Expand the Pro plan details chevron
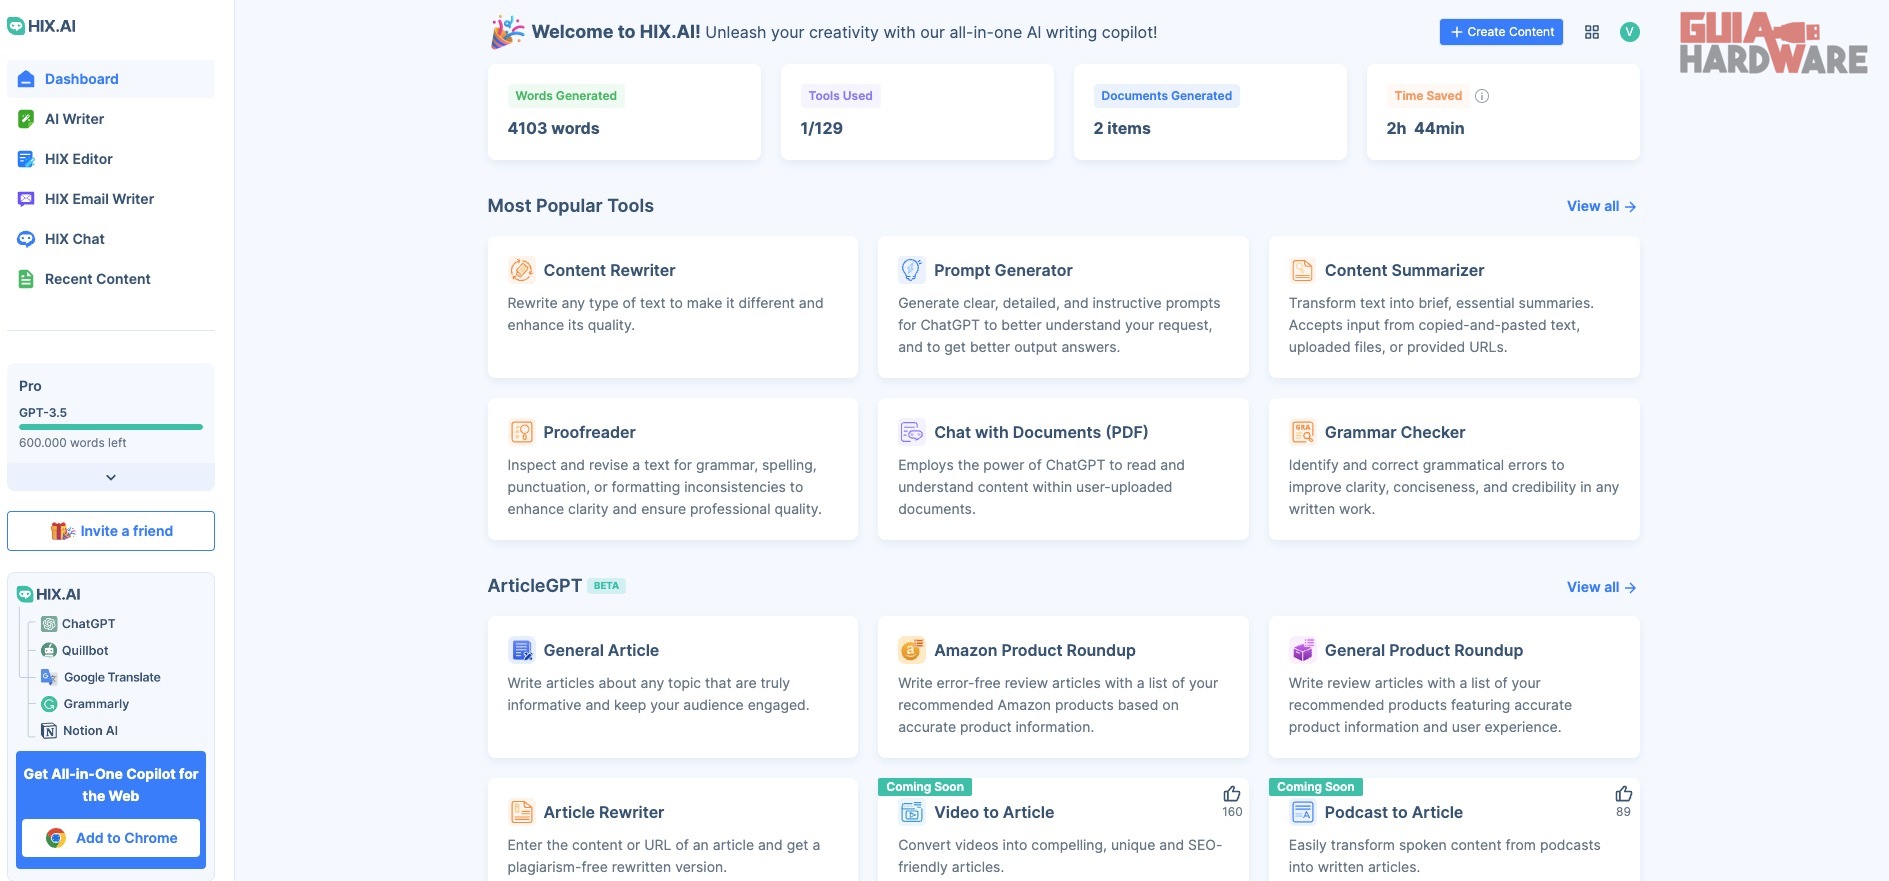The width and height of the screenshot is (1889, 881). tap(111, 477)
